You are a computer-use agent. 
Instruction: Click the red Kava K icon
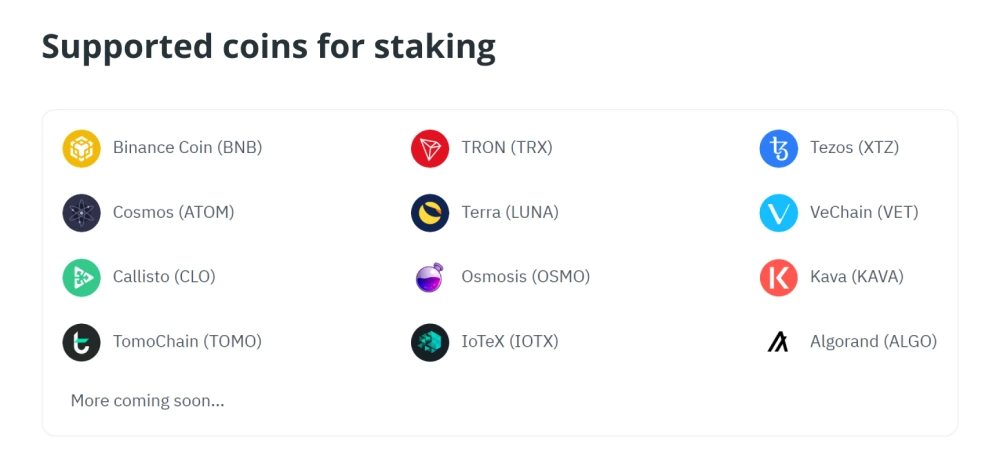click(x=778, y=278)
